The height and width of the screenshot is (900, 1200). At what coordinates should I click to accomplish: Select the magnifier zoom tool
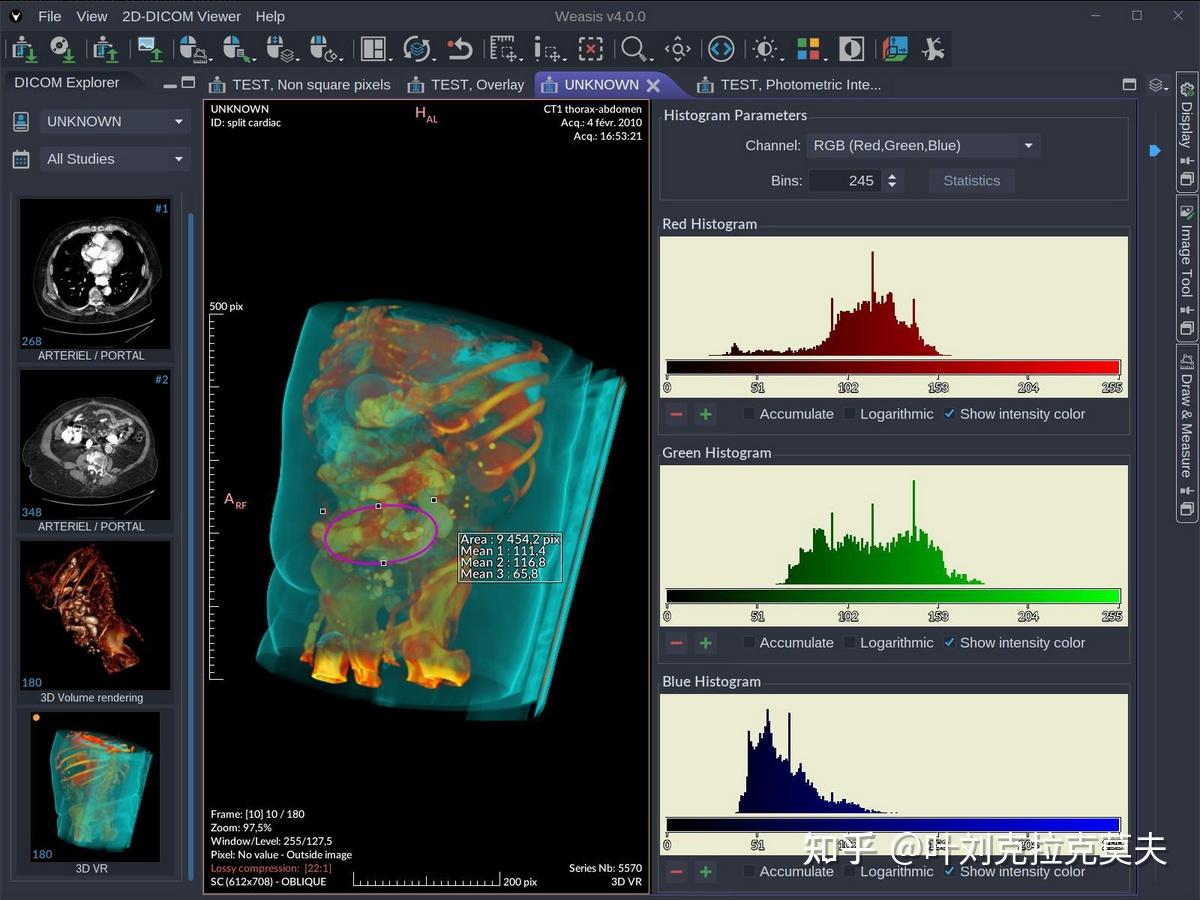pyautogui.click(x=633, y=48)
